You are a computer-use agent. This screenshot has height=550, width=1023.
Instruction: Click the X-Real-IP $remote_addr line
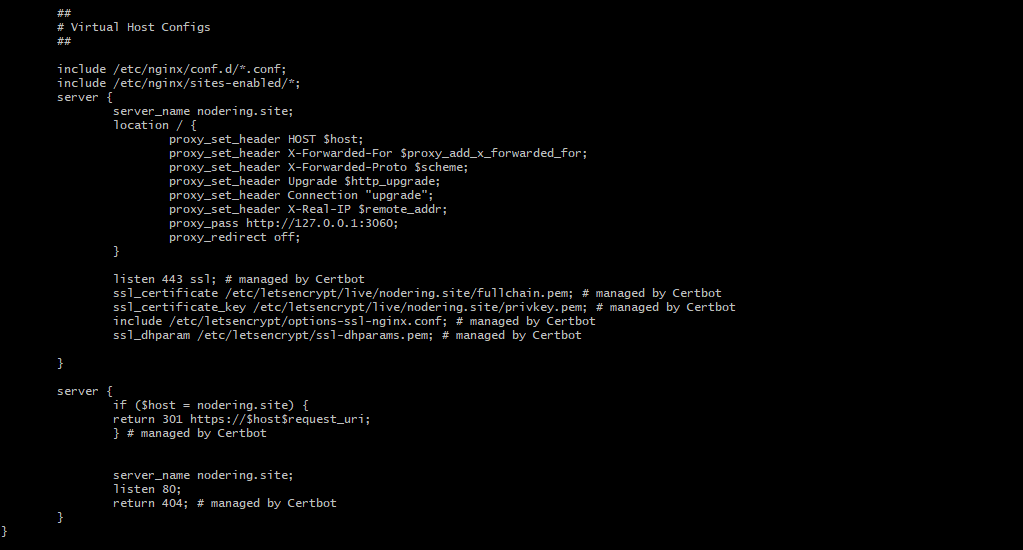[308, 209]
